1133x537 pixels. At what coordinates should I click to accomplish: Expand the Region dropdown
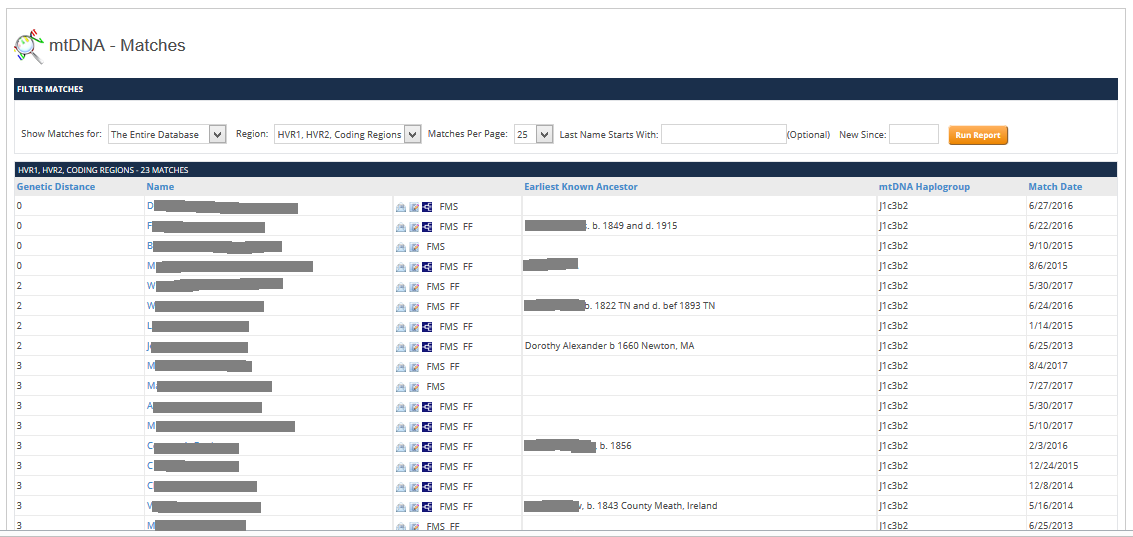[348, 134]
